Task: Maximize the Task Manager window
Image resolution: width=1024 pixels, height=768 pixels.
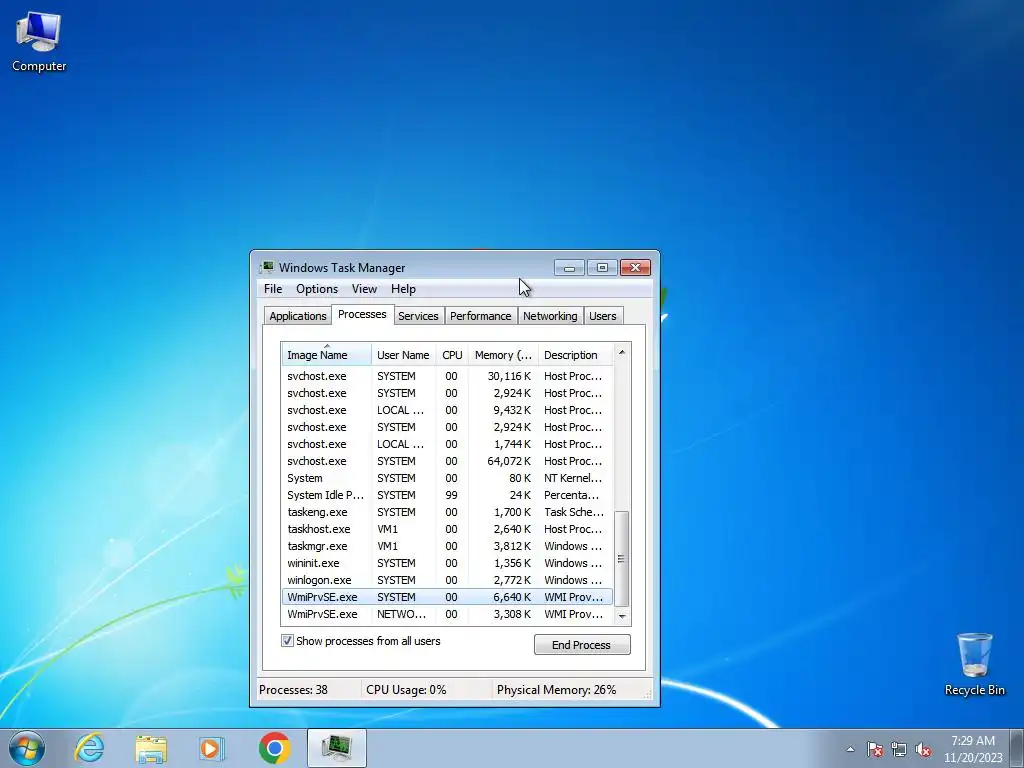Action: (602, 267)
